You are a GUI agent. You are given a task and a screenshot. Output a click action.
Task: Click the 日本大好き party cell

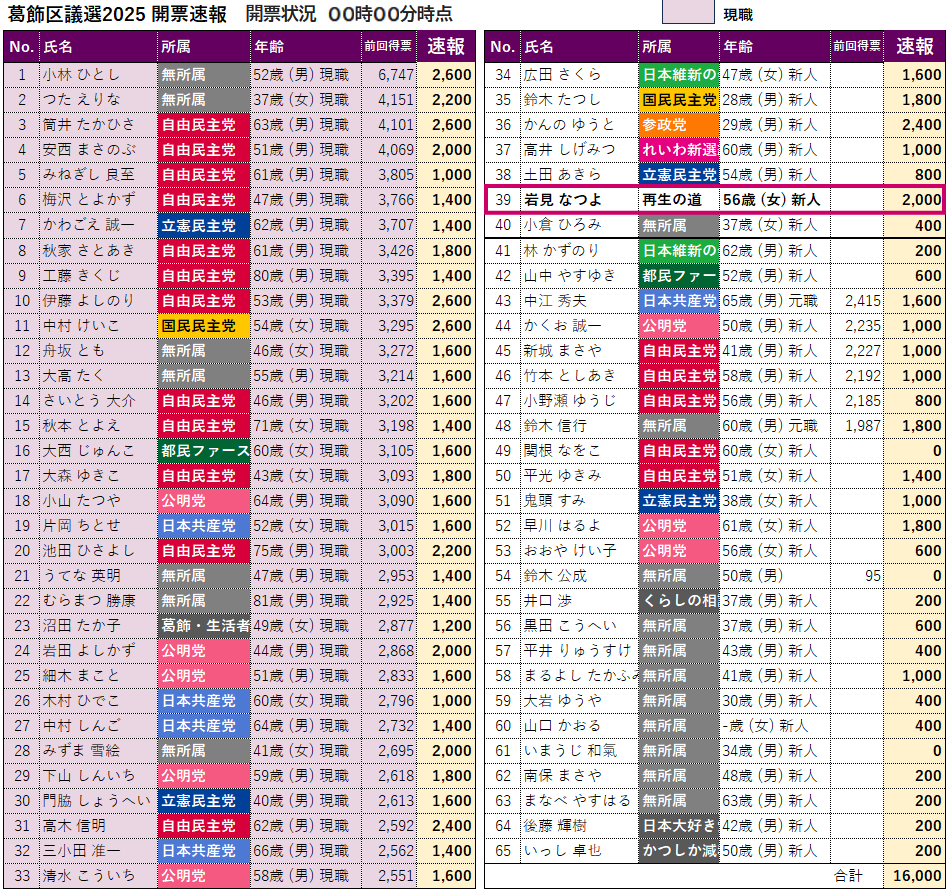678,826
